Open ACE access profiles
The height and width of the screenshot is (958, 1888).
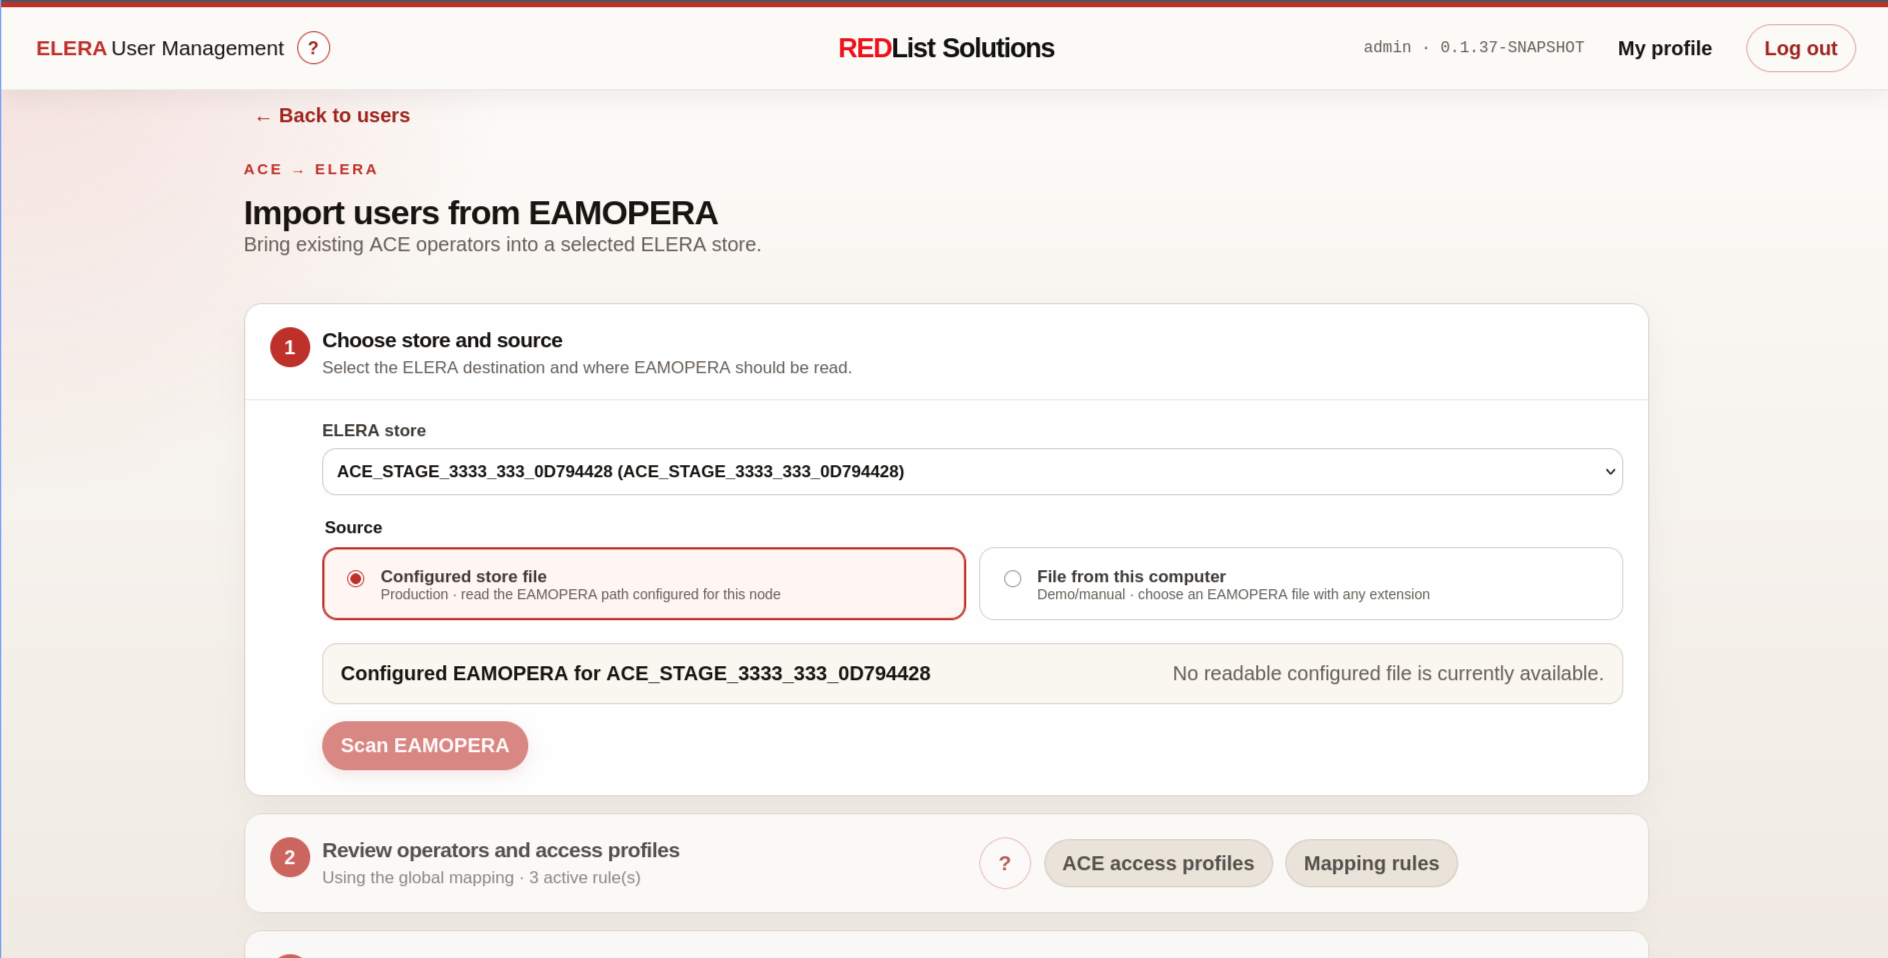(1158, 863)
